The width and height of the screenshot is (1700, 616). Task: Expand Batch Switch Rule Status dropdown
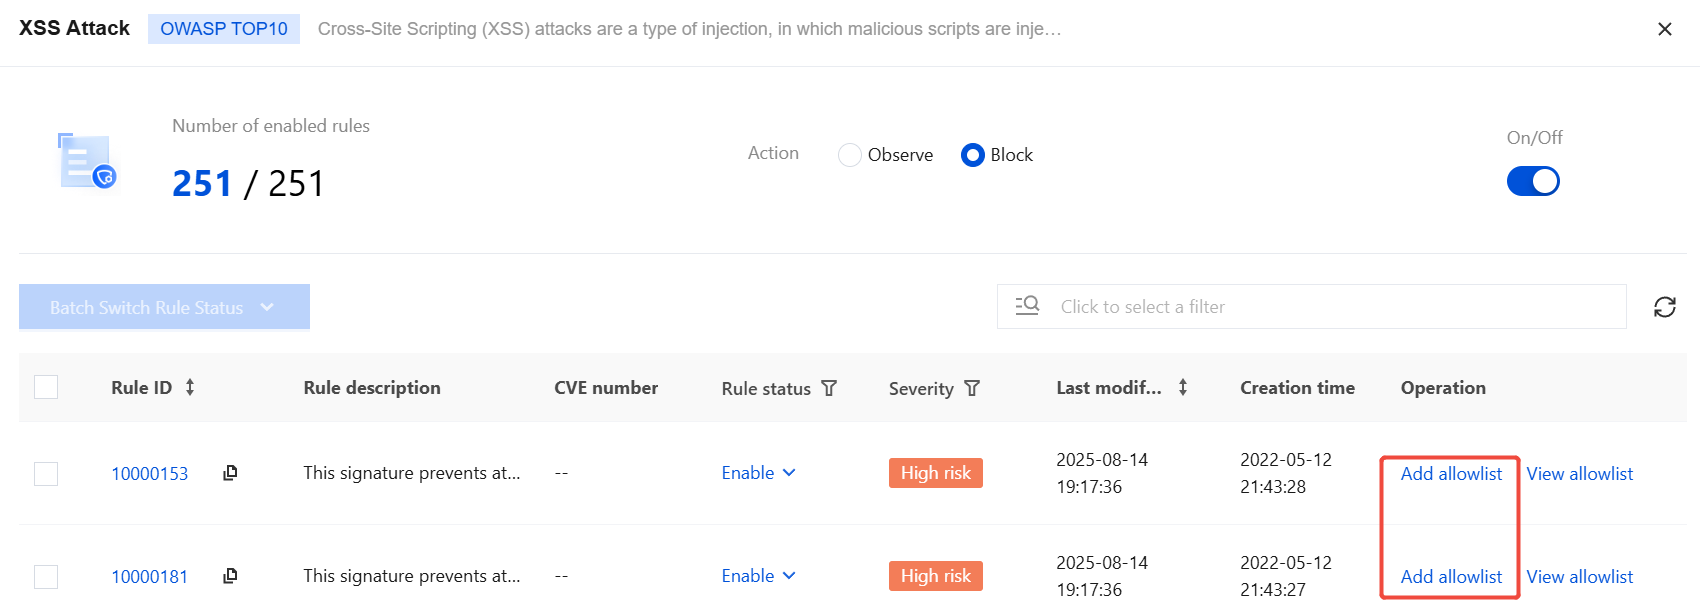[x=164, y=307]
